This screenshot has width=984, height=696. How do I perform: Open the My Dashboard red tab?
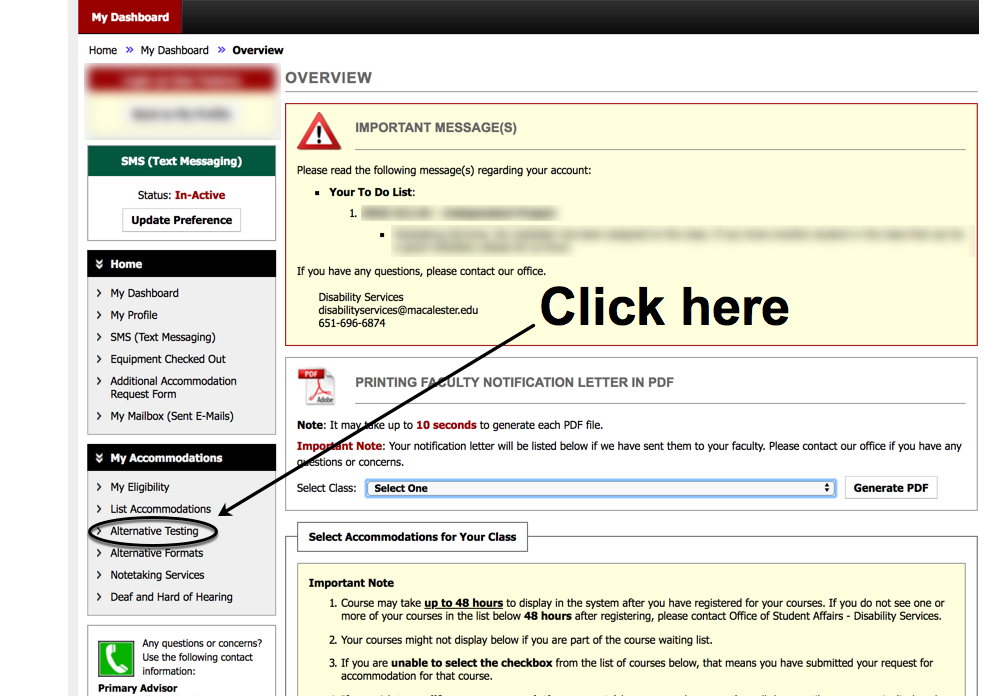[130, 17]
